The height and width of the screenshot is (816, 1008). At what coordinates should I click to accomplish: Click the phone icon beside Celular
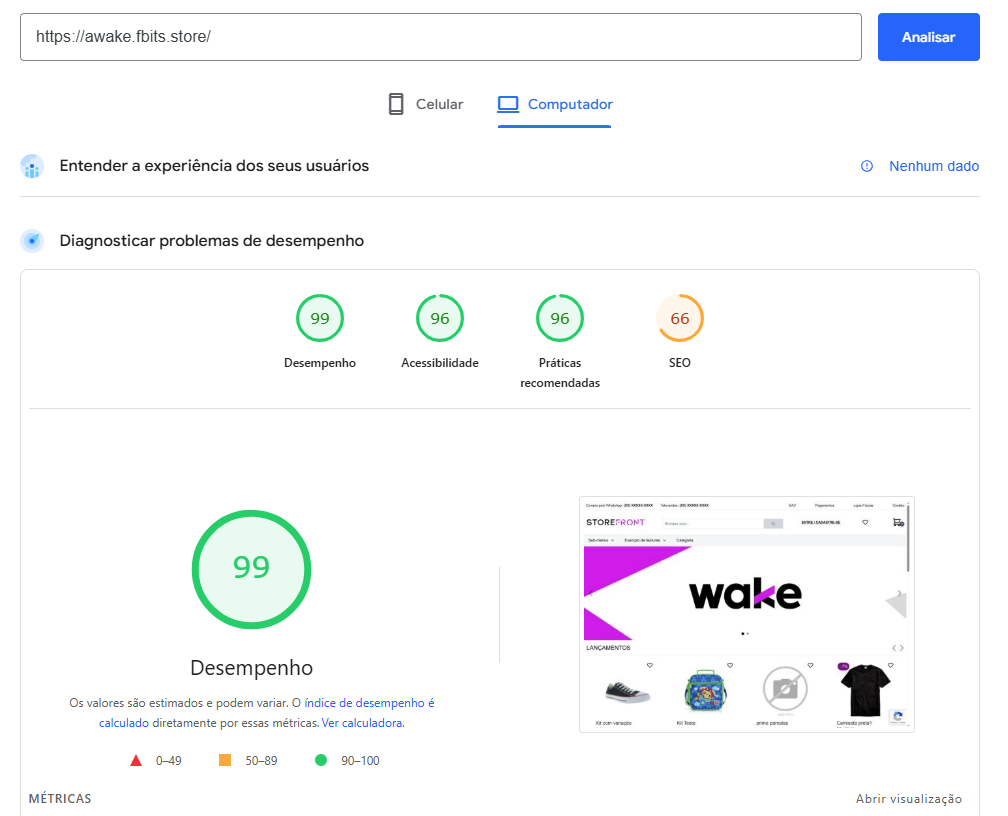pyautogui.click(x=396, y=104)
